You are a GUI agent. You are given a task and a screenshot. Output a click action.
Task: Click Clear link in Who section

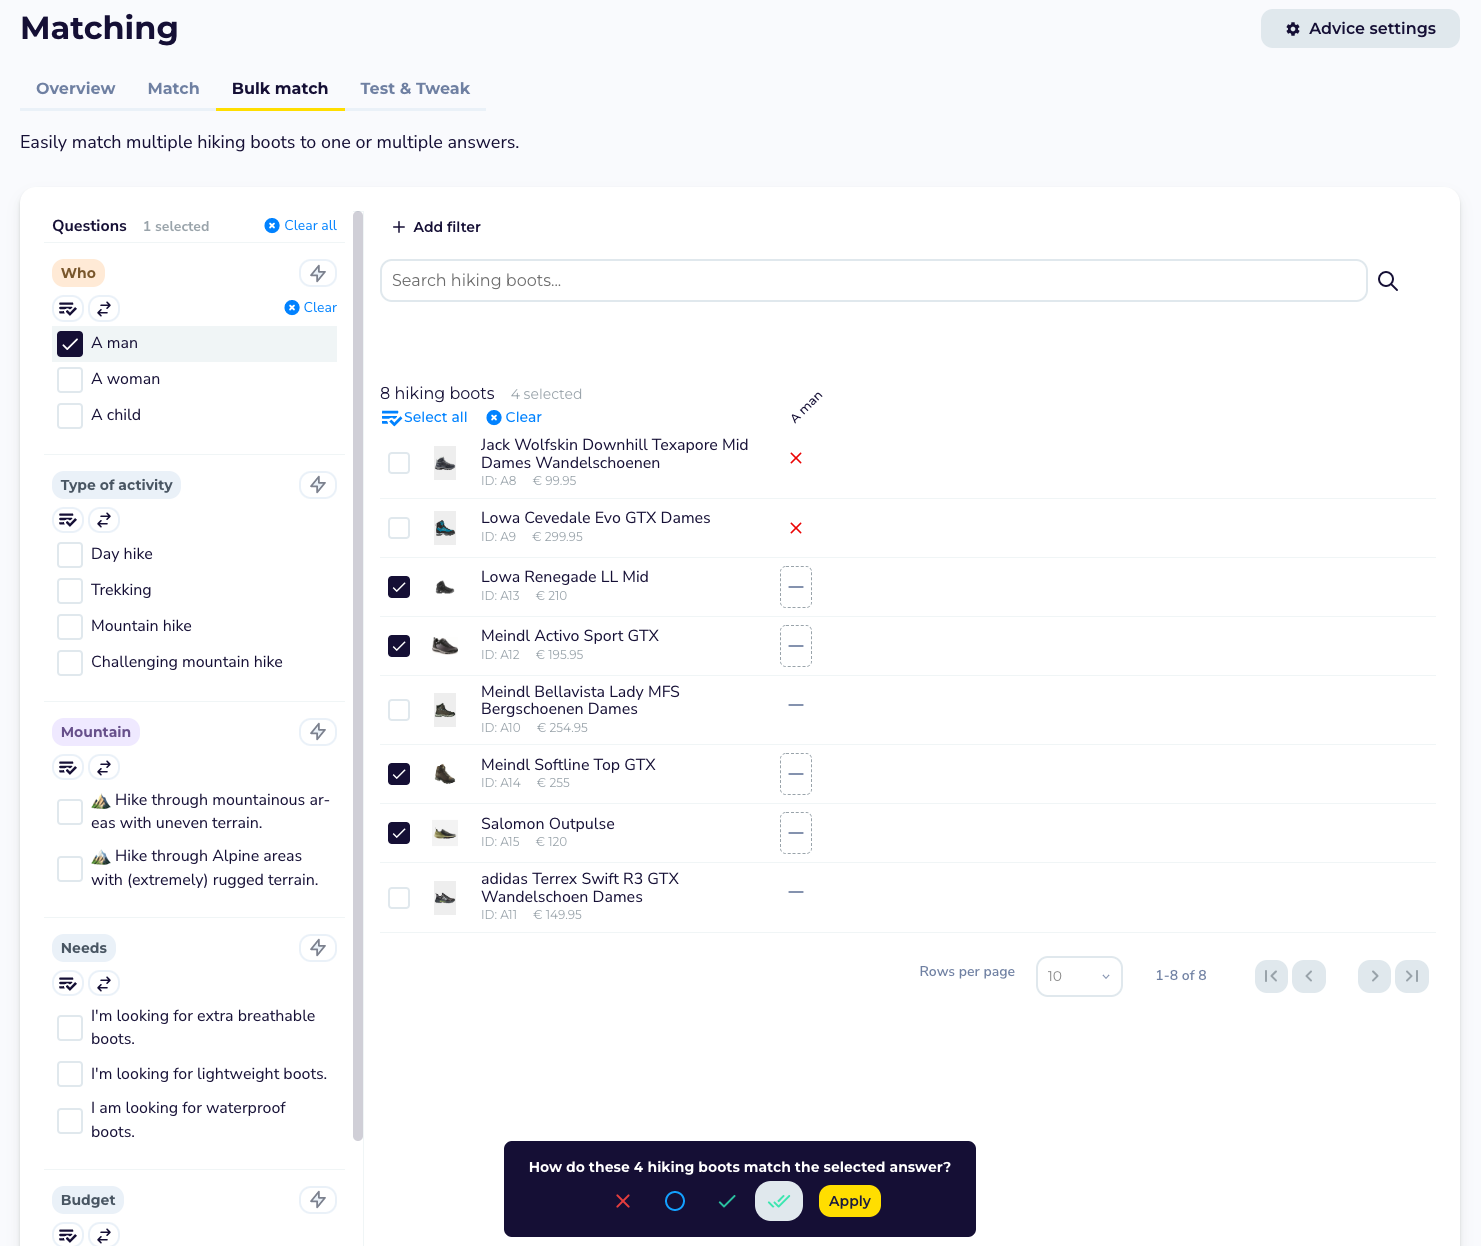311,308
